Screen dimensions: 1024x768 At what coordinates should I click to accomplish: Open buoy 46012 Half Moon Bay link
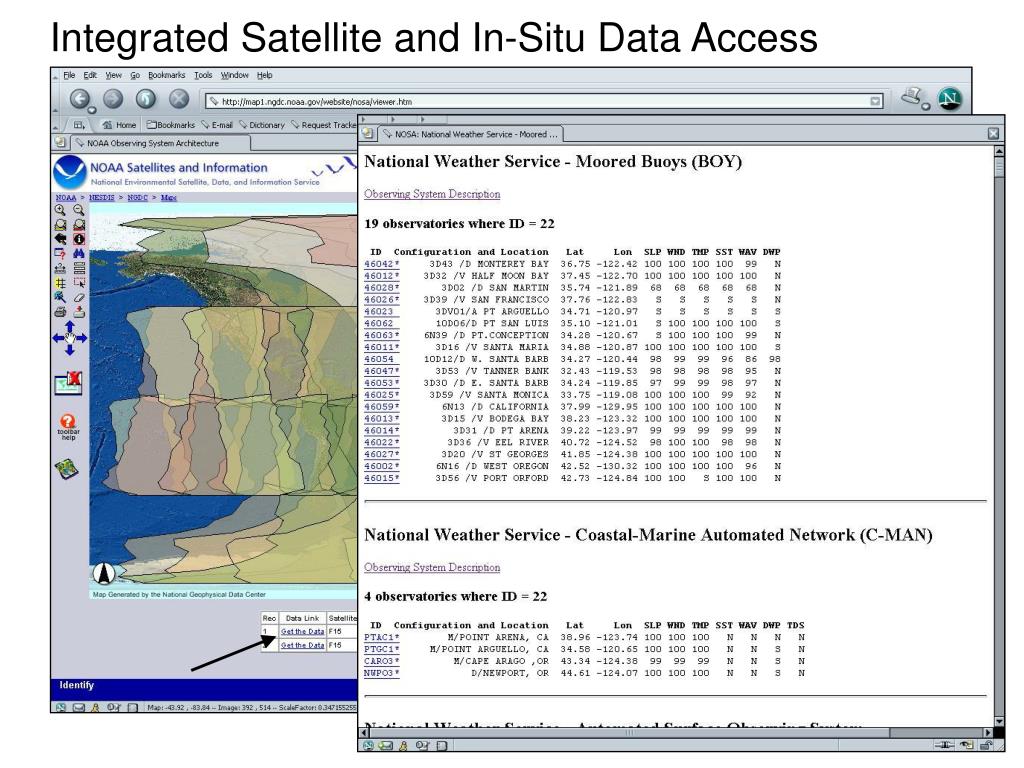[381, 276]
